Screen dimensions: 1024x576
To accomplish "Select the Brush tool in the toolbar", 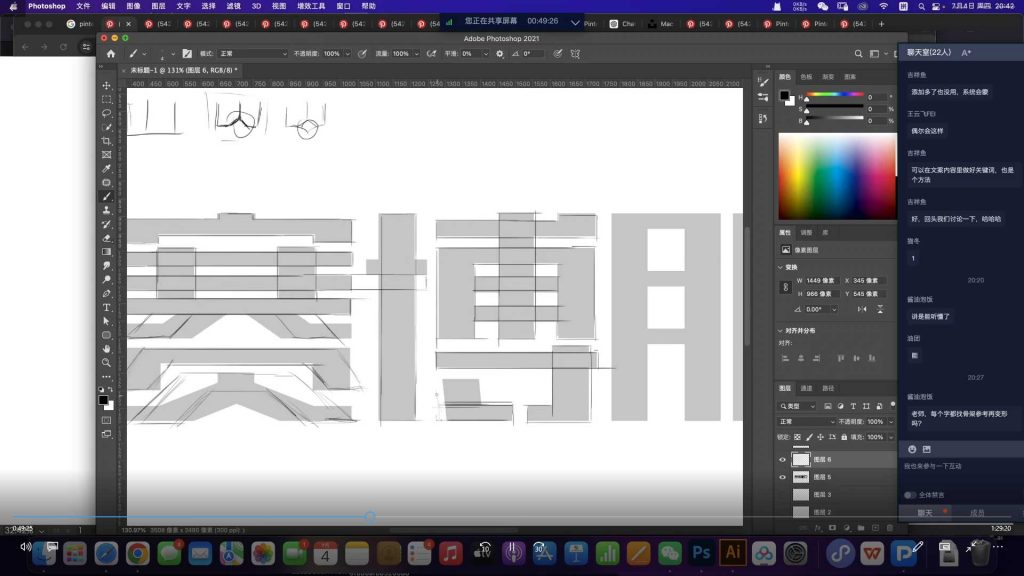I will 106,197.
